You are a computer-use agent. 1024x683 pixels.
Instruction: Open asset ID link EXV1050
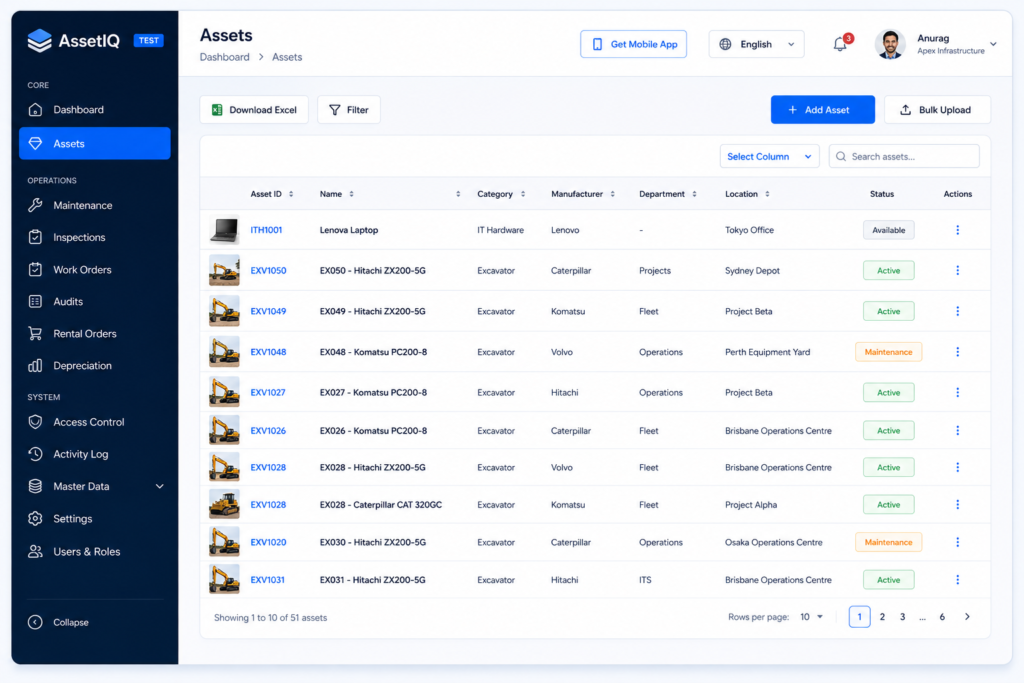(268, 270)
